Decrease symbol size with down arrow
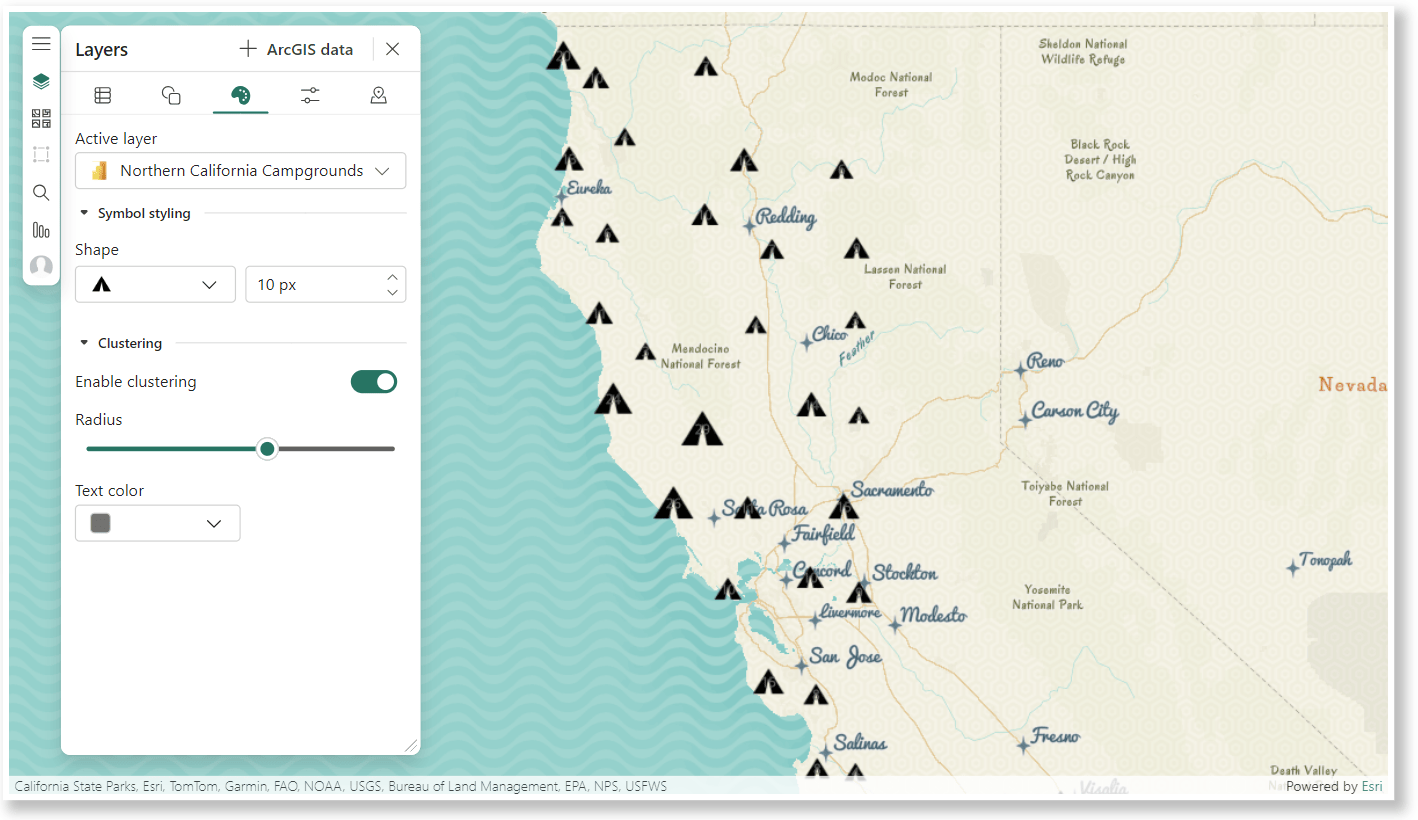Viewport: 1418px width, 820px height. click(x=393, y=293)
